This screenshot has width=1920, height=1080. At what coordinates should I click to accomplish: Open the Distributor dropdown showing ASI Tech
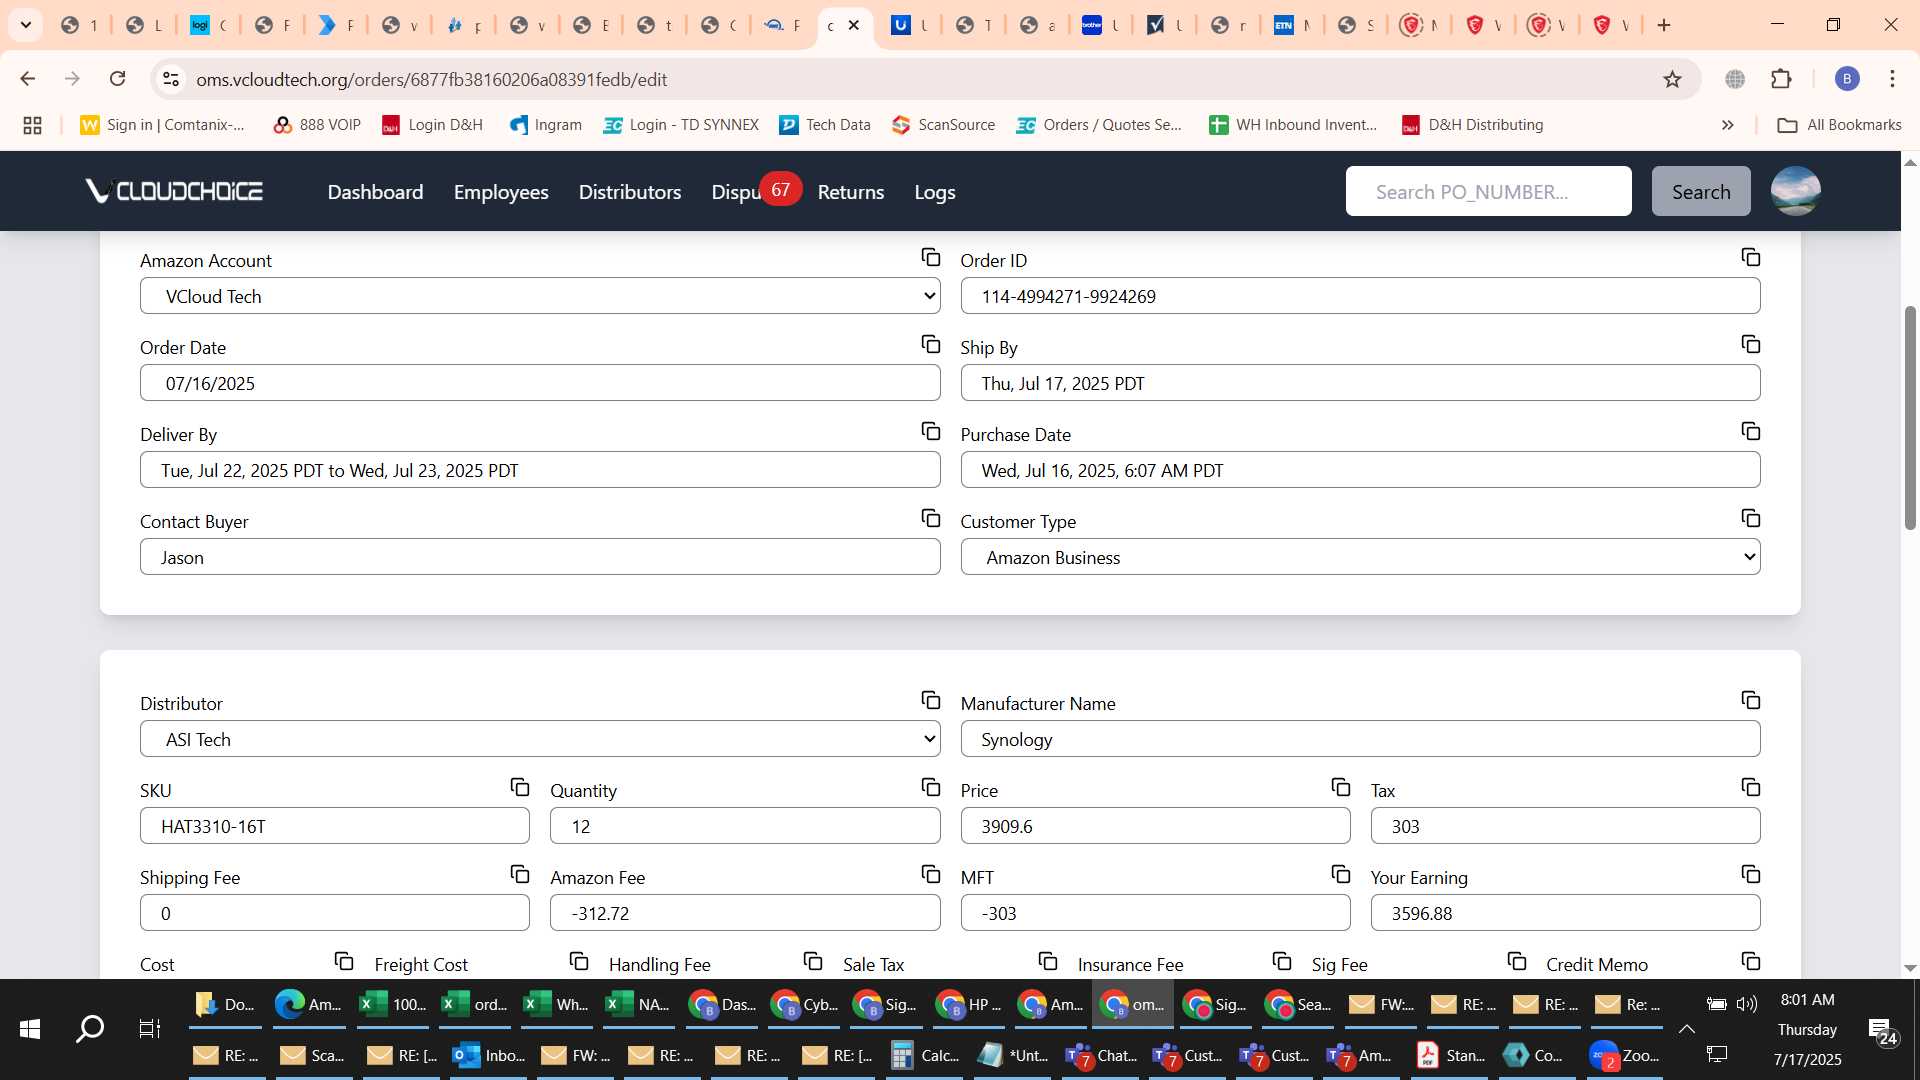coord(540,739)
